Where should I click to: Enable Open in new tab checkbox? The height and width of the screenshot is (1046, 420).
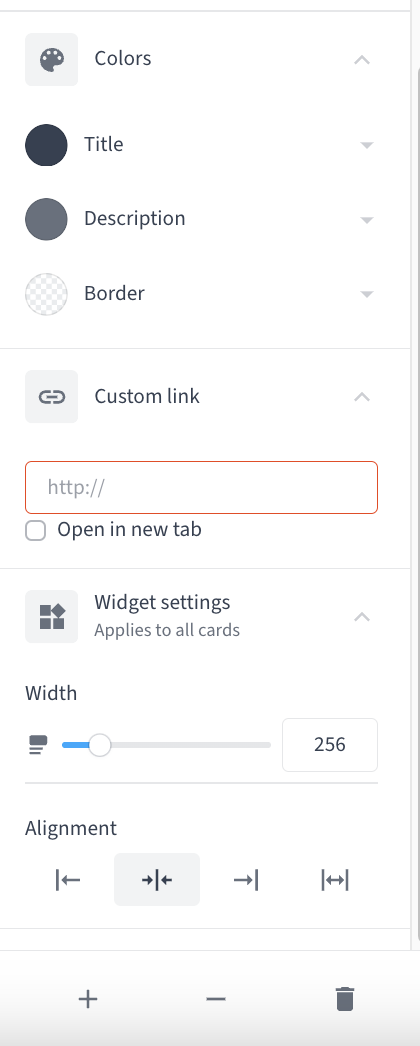point(35,531)
